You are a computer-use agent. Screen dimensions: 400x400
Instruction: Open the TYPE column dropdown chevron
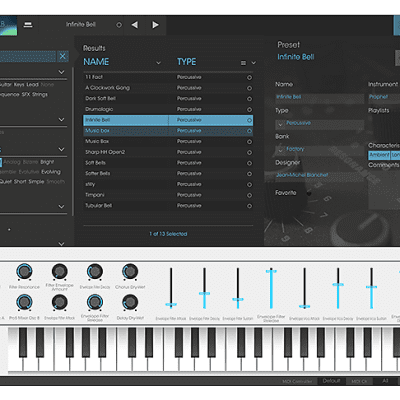point(253,63)
